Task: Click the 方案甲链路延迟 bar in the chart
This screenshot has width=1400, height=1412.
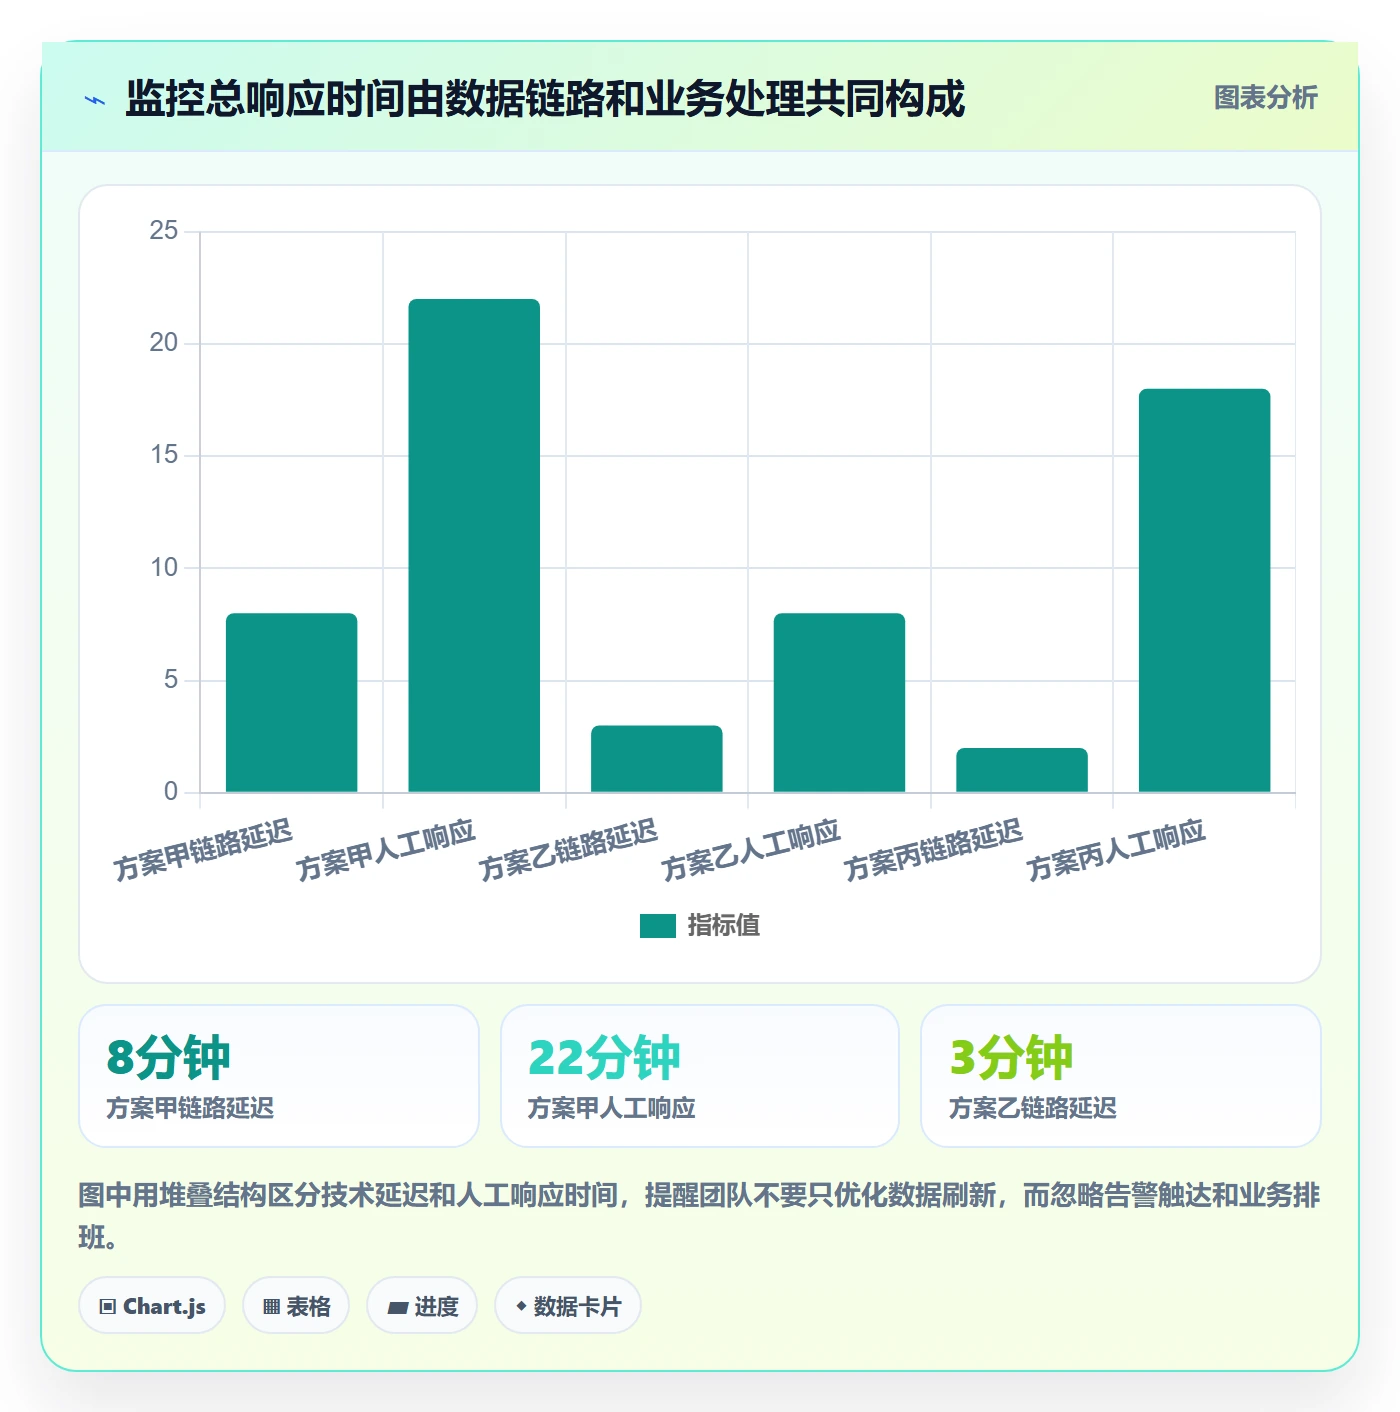Action: [291, 703]
